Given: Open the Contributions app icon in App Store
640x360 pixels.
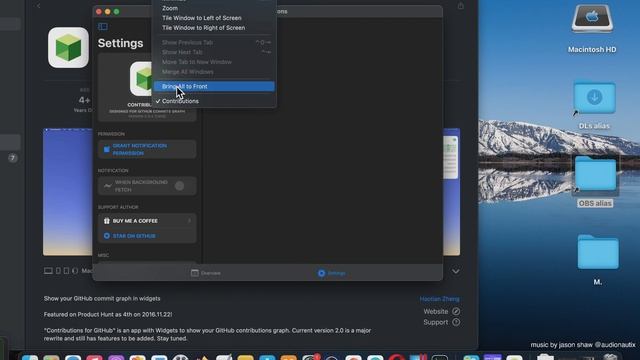Looking at the screenshot, I should pos(68,47).
